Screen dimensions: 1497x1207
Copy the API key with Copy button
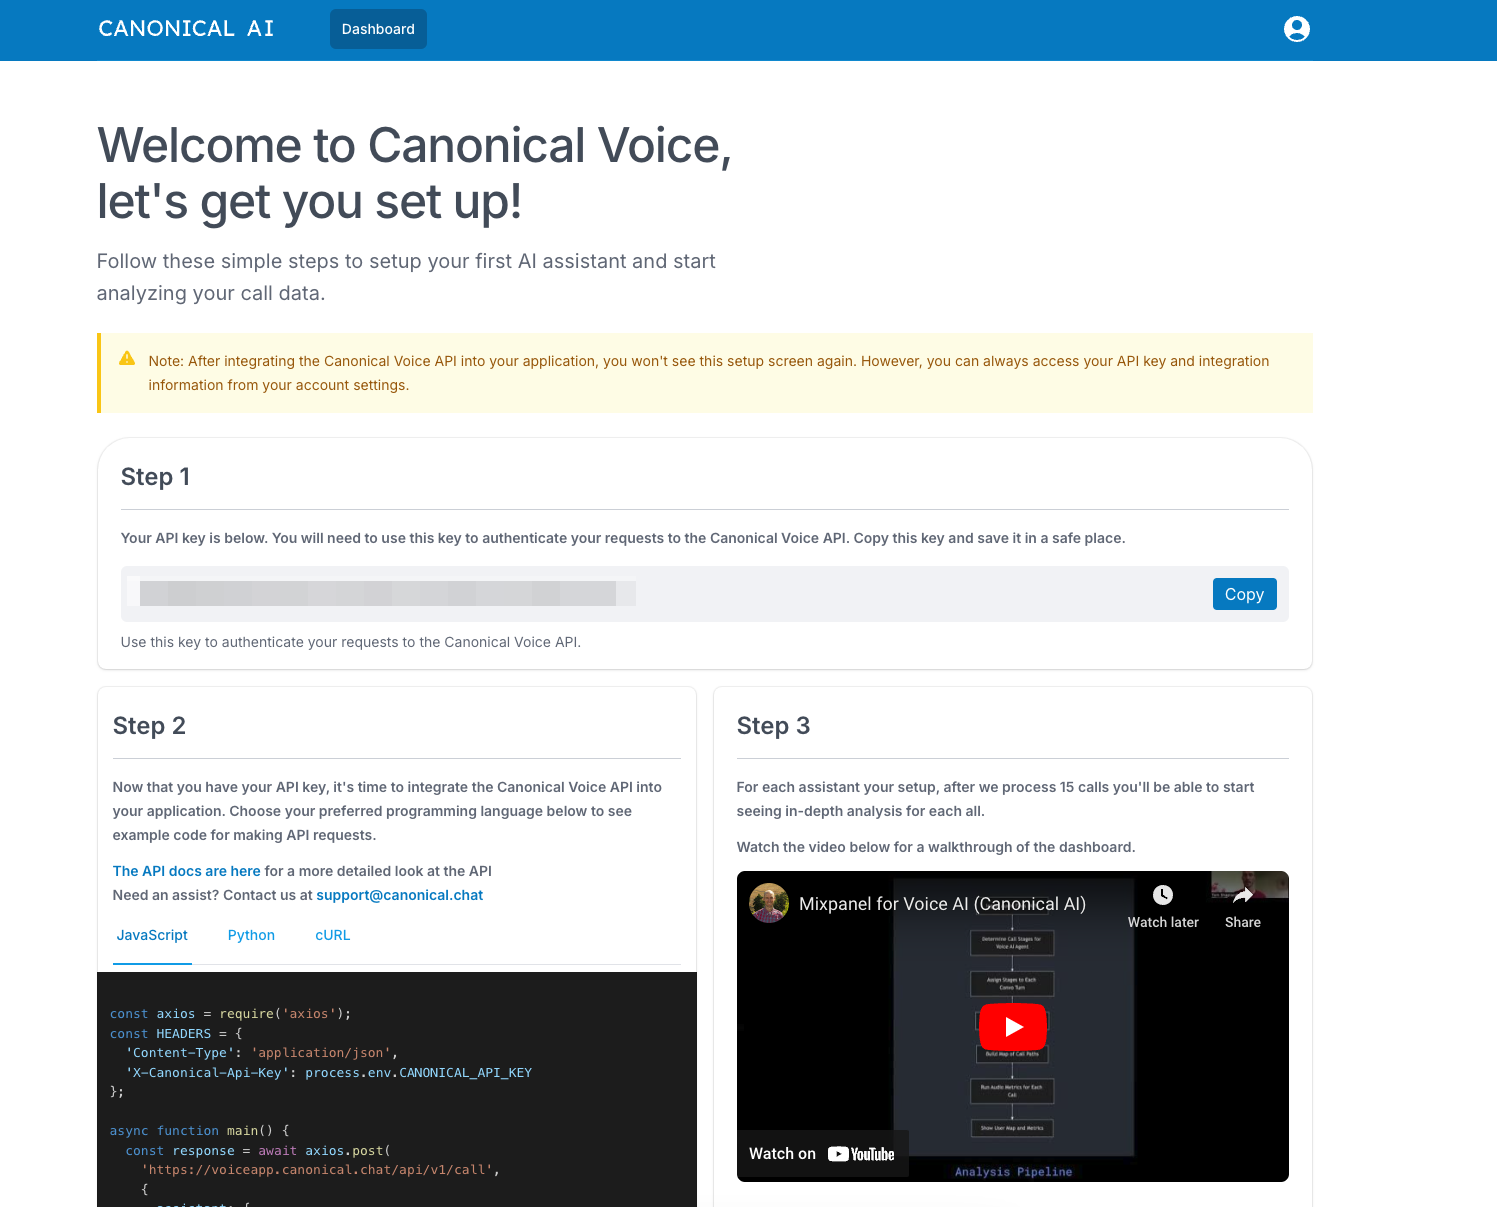1244,594
